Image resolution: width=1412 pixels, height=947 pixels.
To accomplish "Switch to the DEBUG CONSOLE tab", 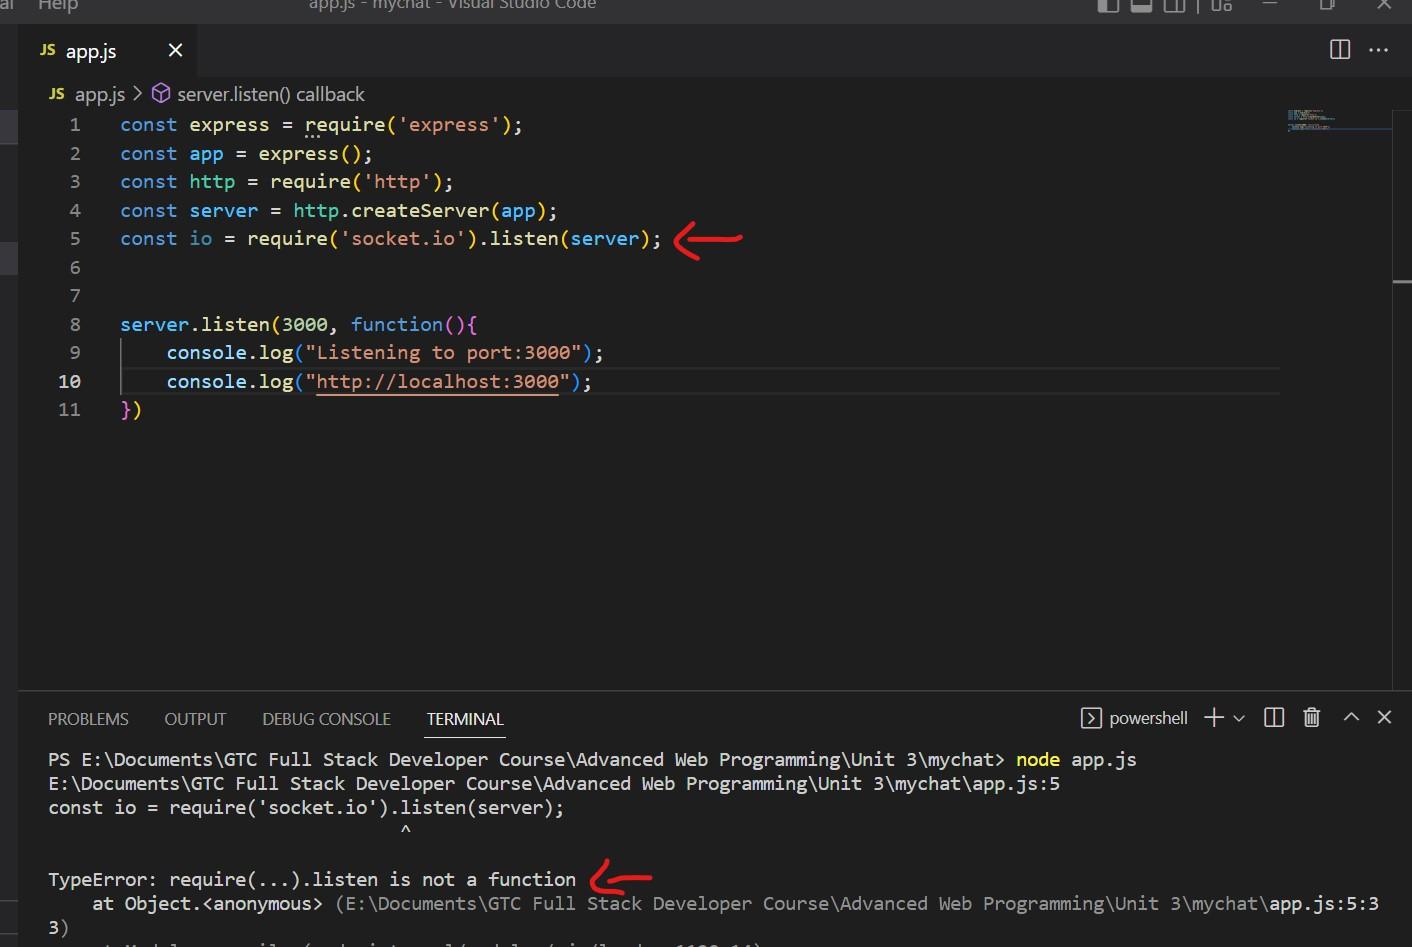I will [x=325, y=718].
